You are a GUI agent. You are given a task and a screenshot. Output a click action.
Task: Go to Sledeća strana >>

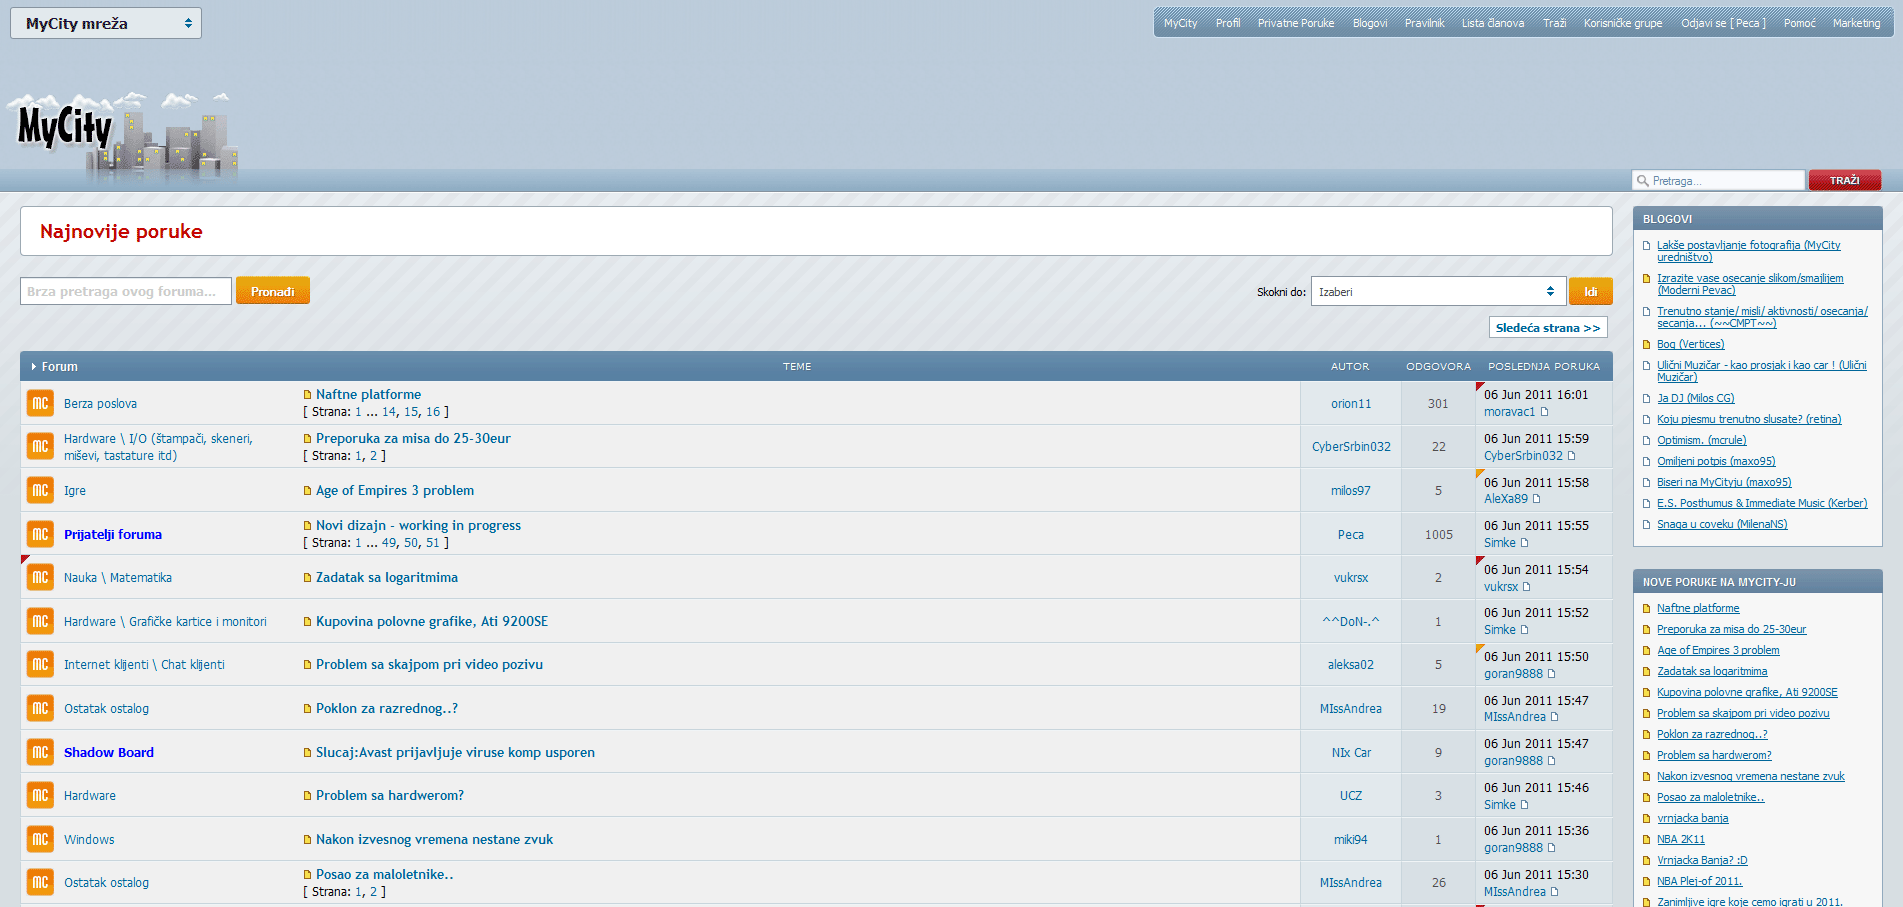[1548, 327]
